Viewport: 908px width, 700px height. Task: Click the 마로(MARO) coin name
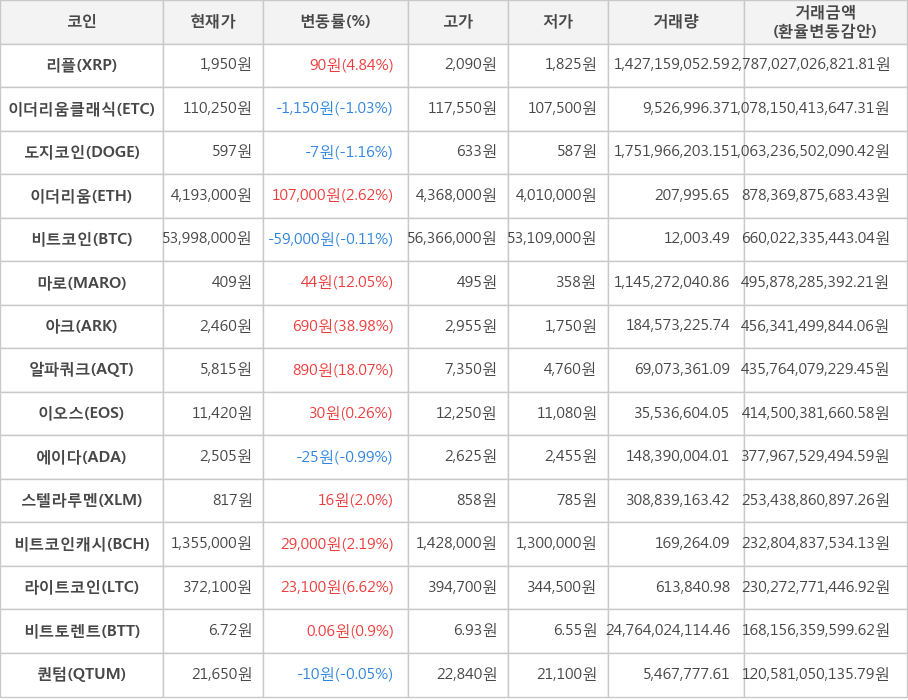(x=82, y=283)
